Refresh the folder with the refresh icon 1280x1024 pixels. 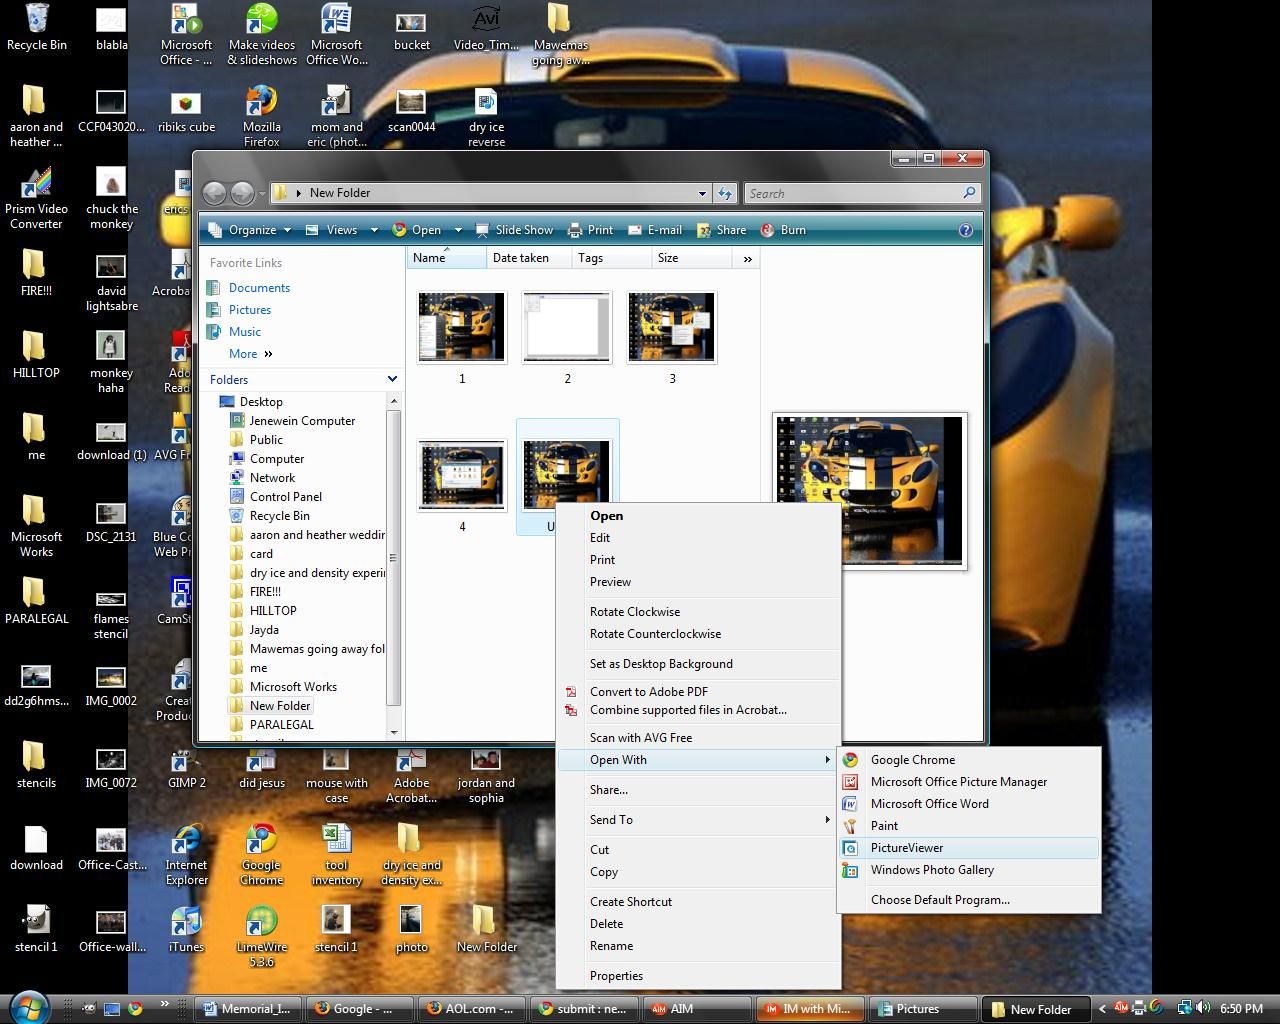[724, 193]
